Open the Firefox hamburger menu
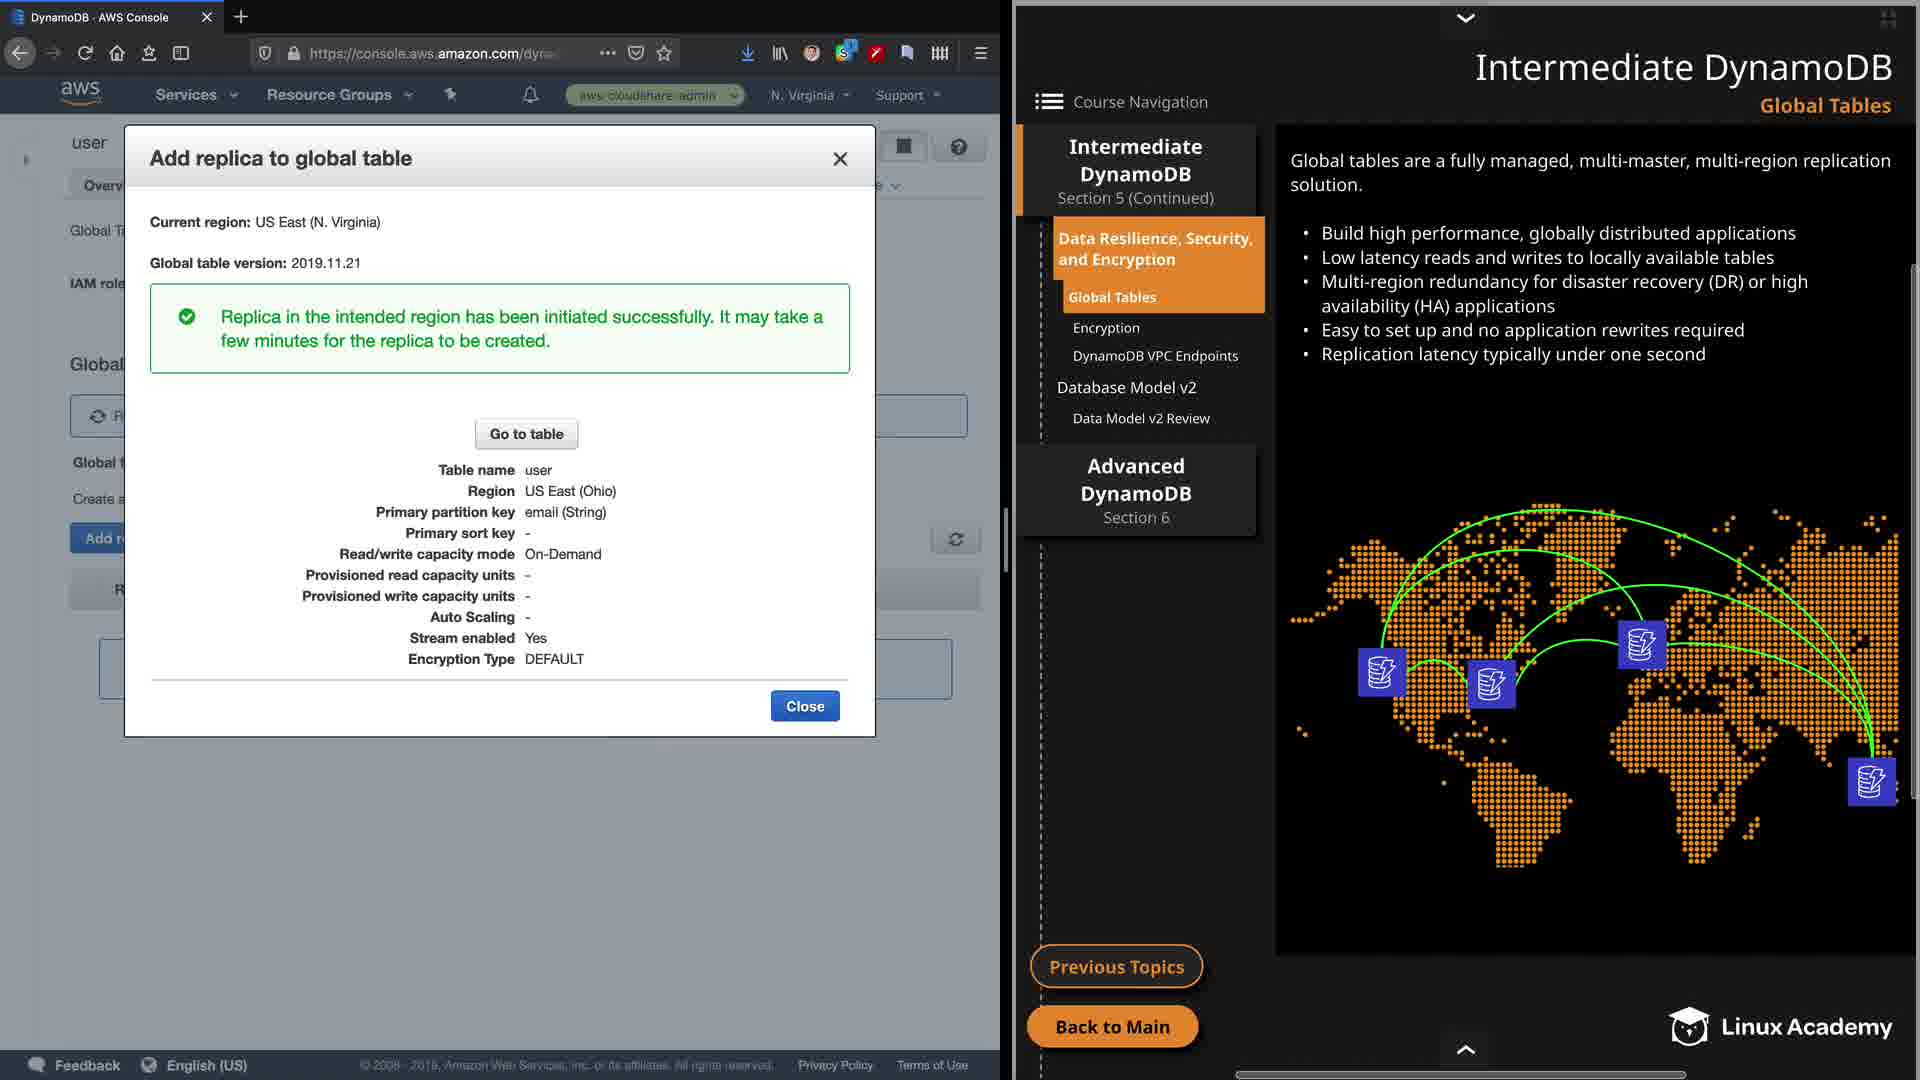 point(980,53)
